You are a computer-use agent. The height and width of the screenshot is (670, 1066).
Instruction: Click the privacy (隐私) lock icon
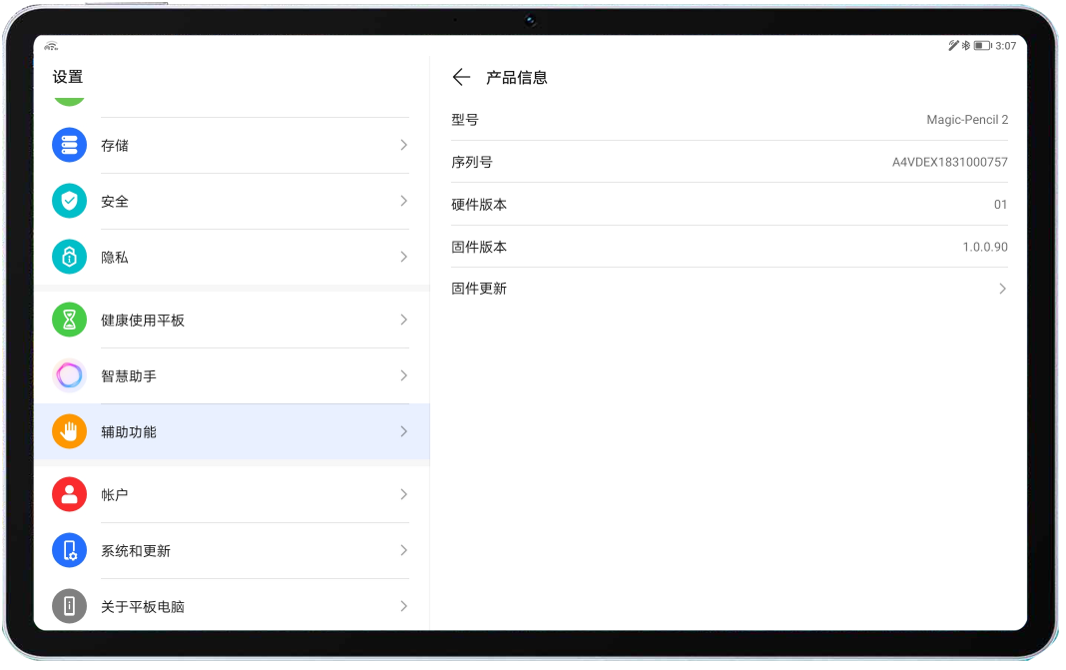69,257
